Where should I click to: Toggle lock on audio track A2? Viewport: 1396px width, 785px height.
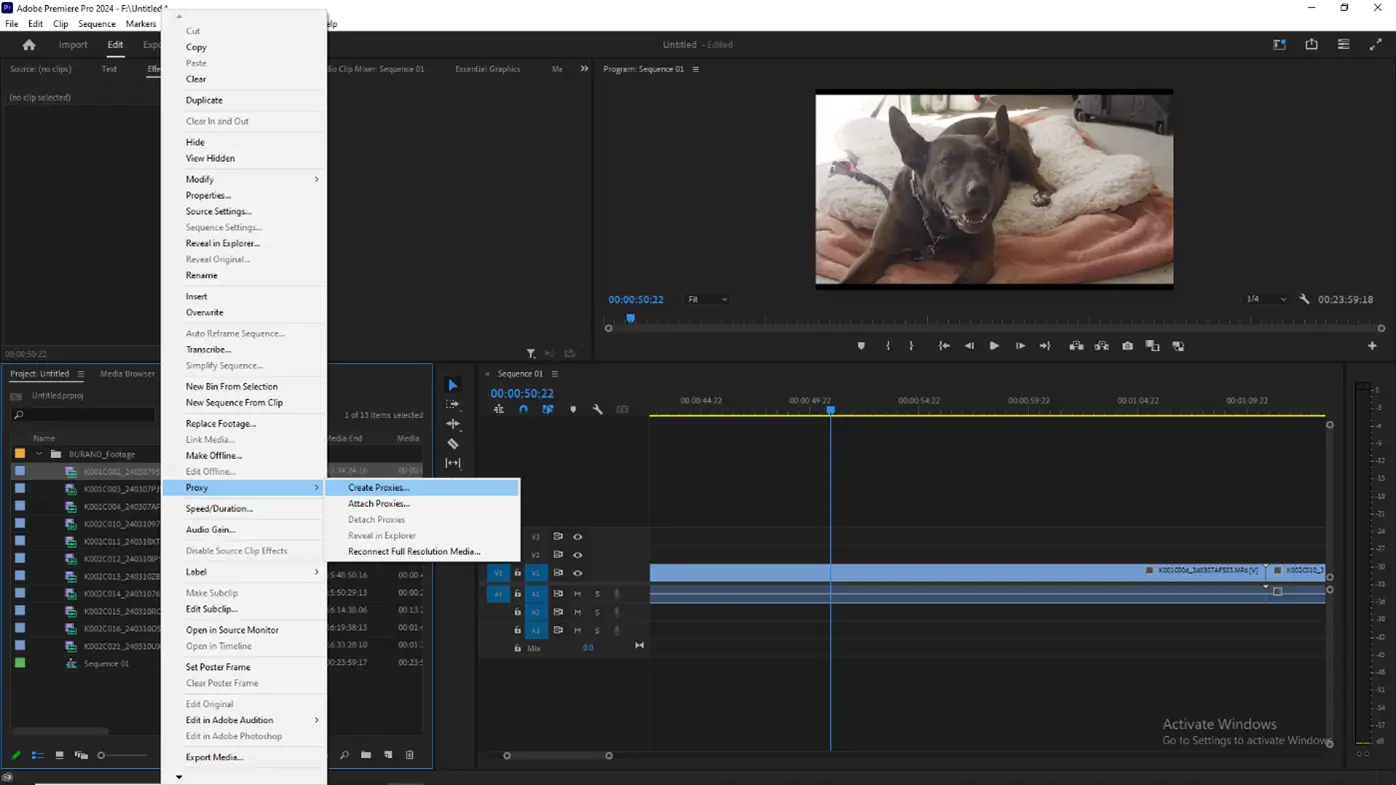tap(517, 612)
